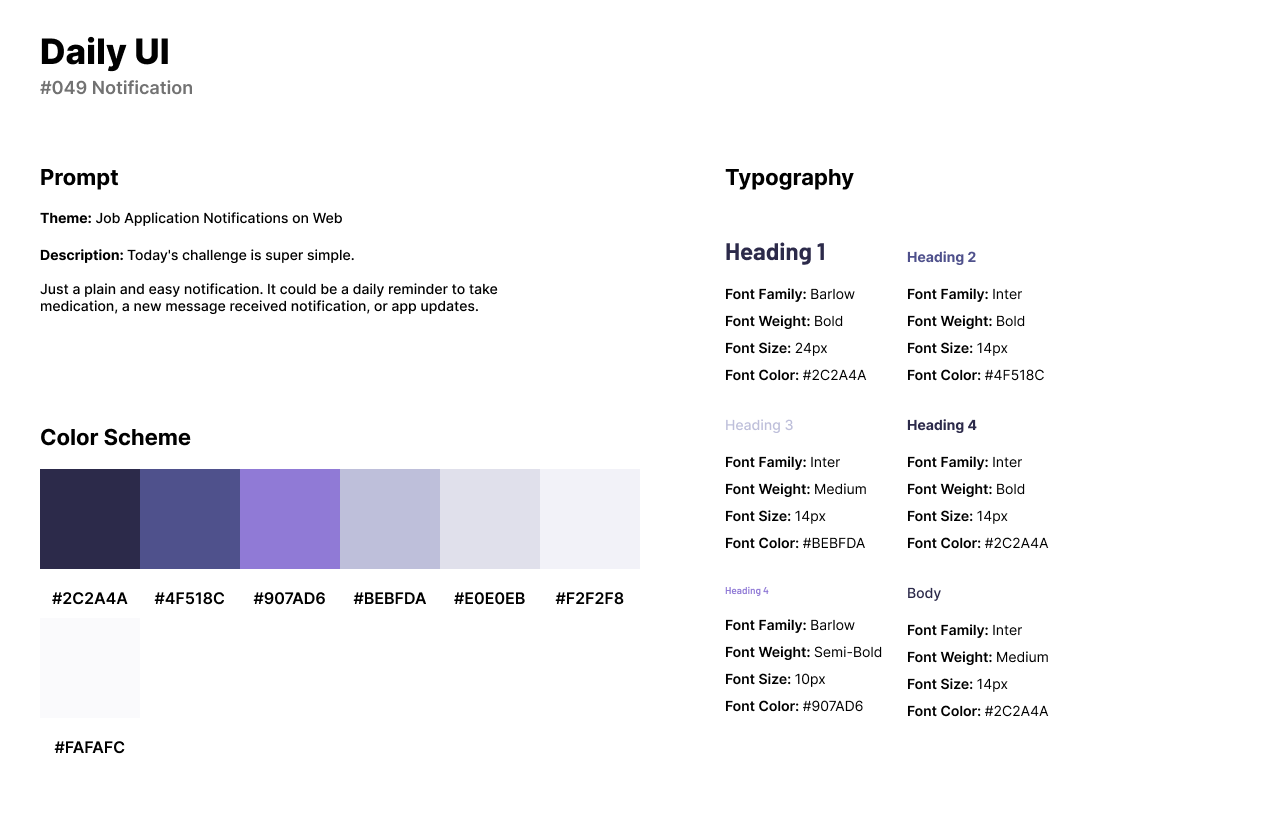Click the "Description:" label in the prompt
This screenshot has height=832, width=1280.
(x=82, y=255)
